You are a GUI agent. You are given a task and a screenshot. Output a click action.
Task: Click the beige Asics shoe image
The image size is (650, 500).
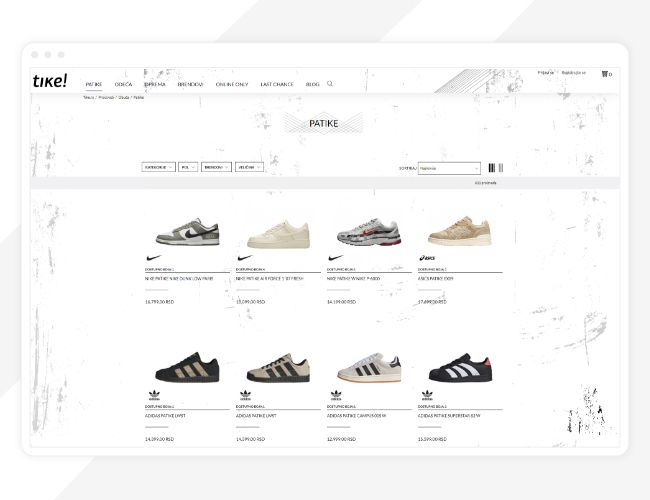[460, 231]
